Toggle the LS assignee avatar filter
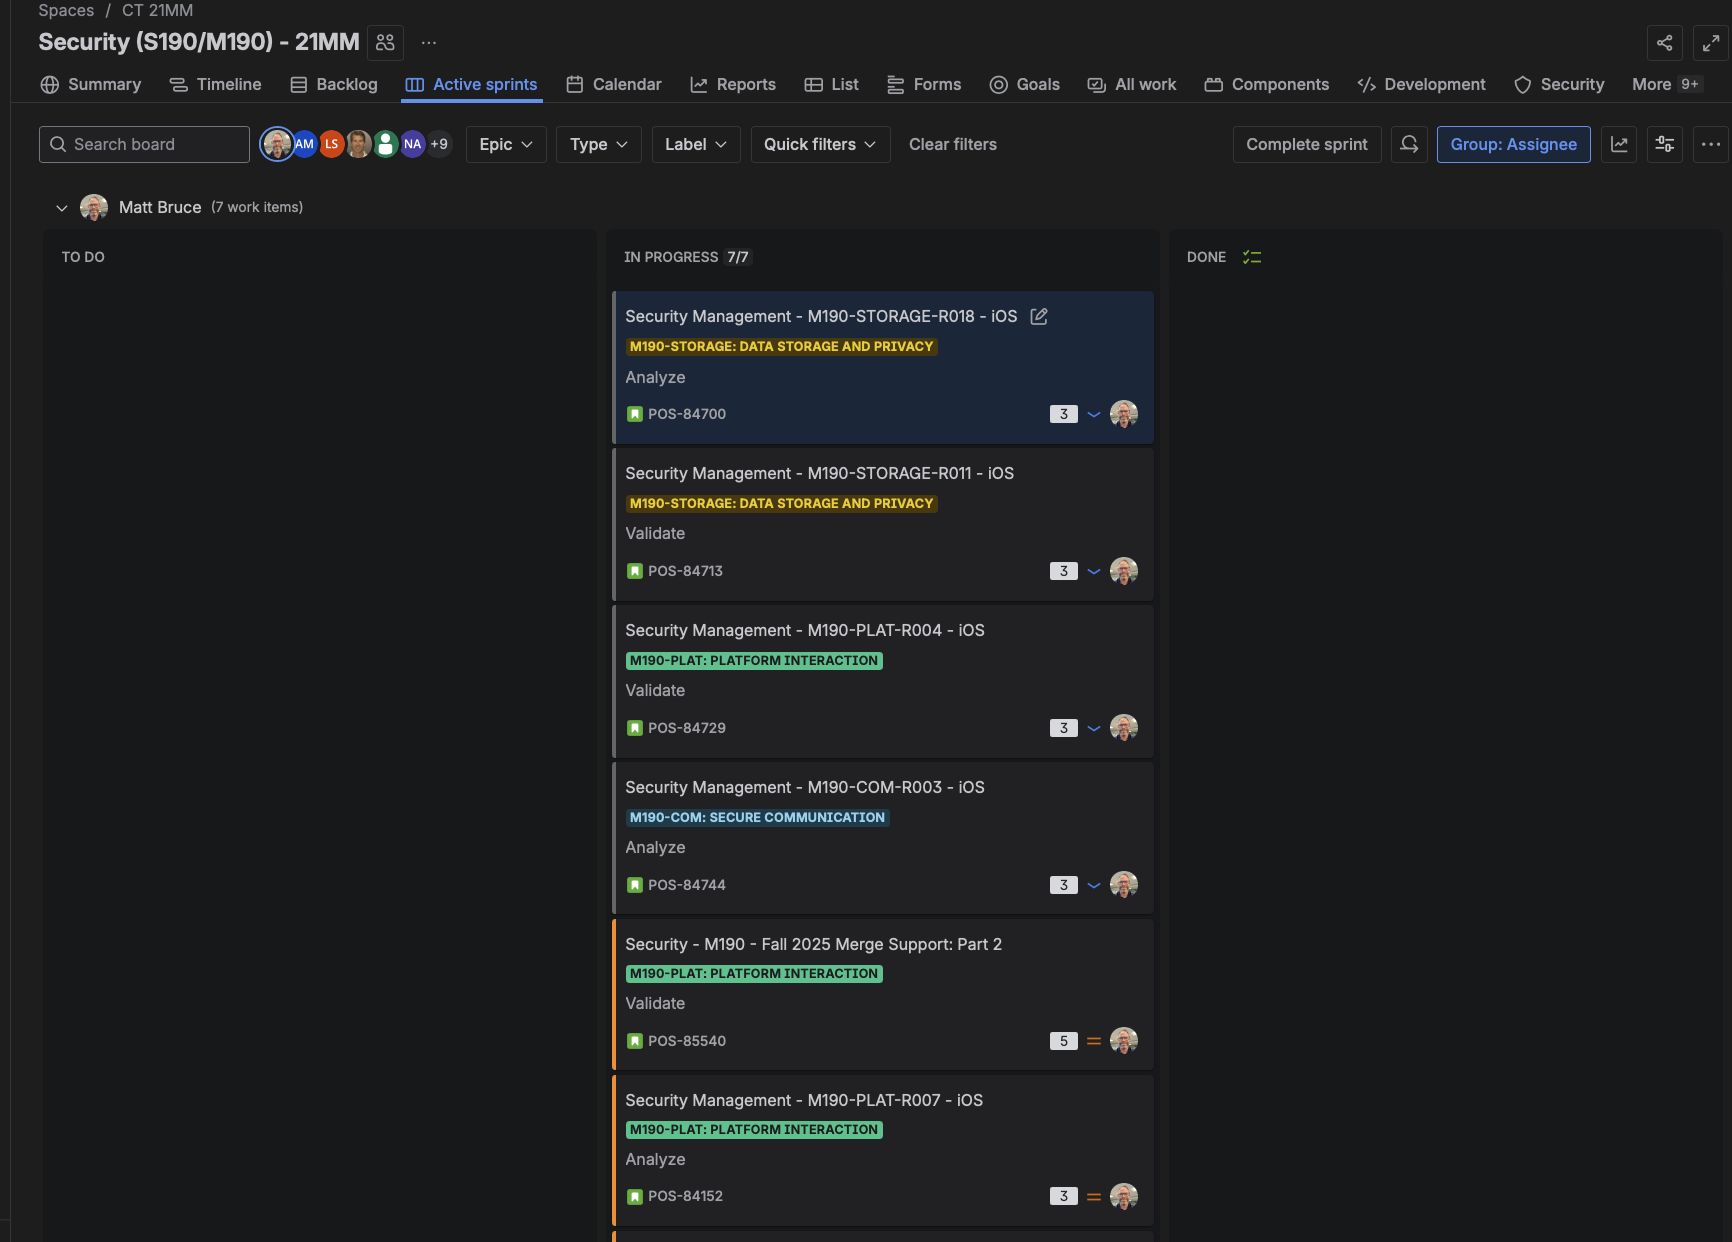 [x=331, y=144]
